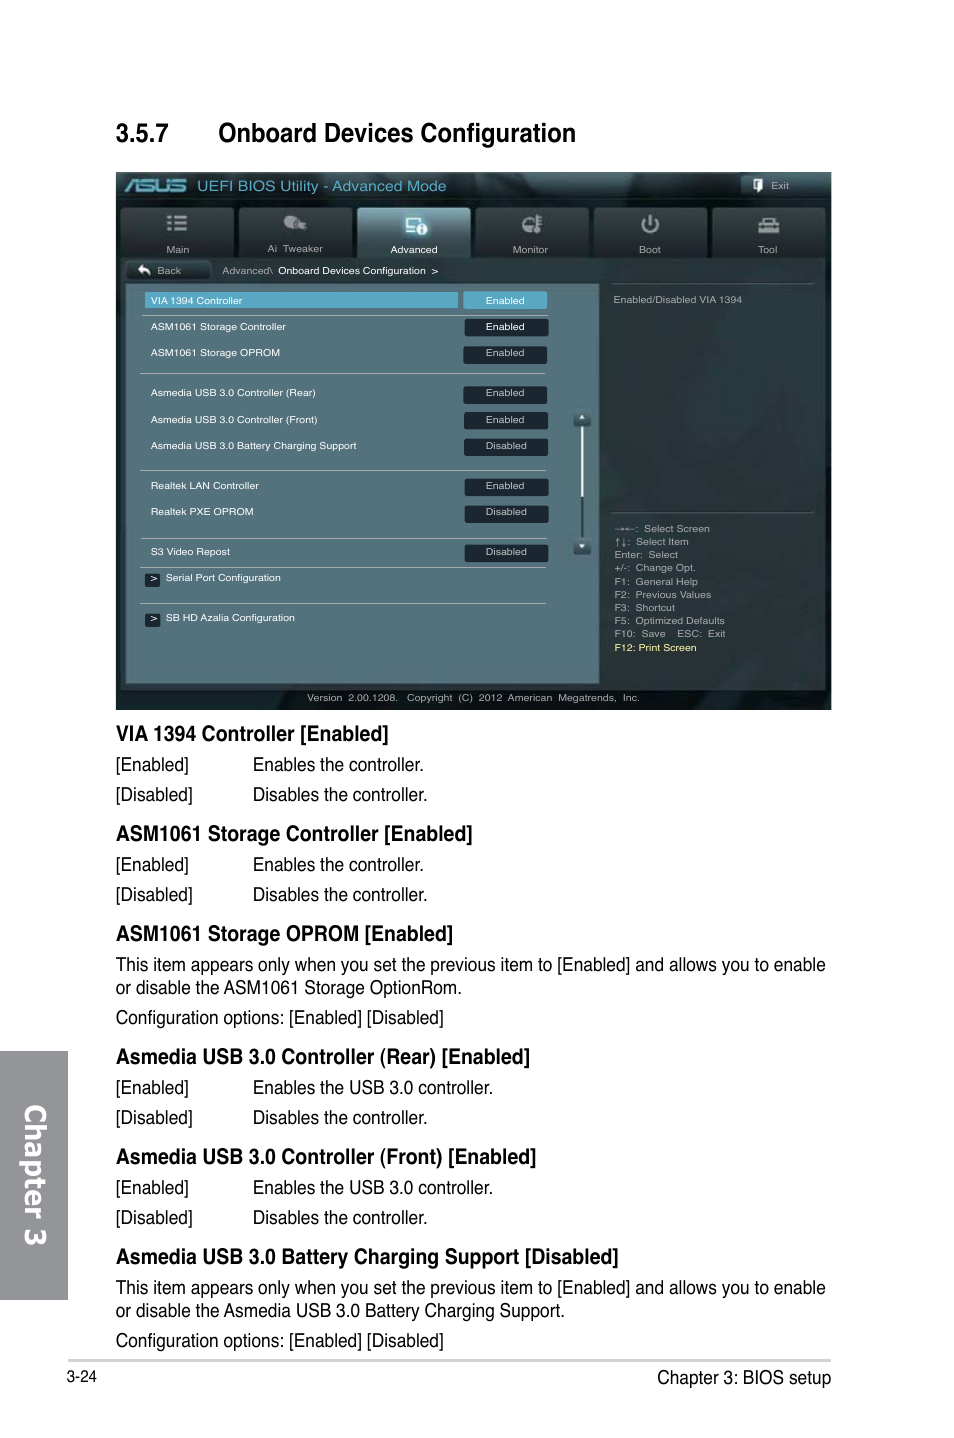
Task: Click the Back arrow icon
Action: (144, 270)
